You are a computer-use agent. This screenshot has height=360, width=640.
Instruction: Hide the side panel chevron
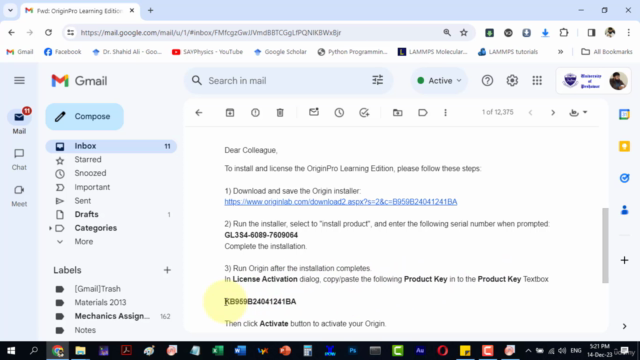624,326
